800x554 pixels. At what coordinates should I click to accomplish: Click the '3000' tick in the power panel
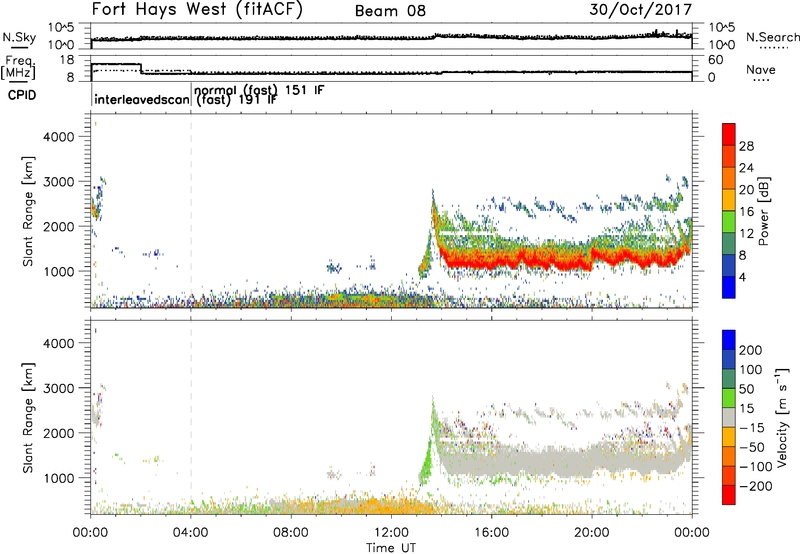59,182
